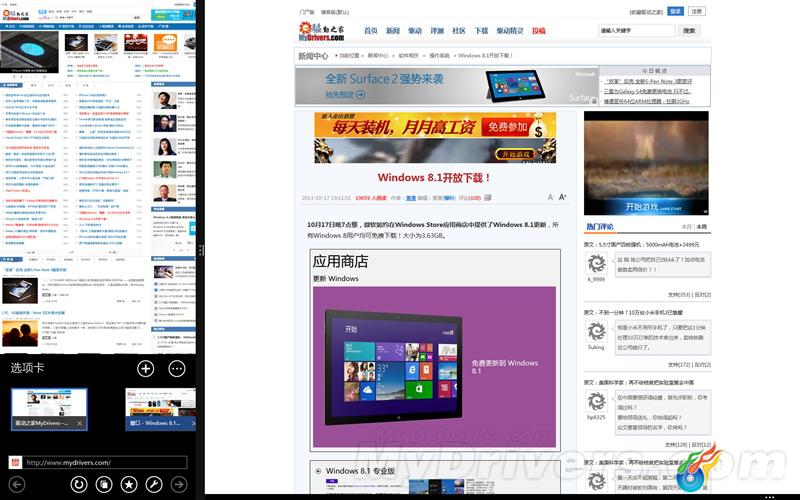Click avatar of user hp6325

pyautogui.click(x=596, y=402)
